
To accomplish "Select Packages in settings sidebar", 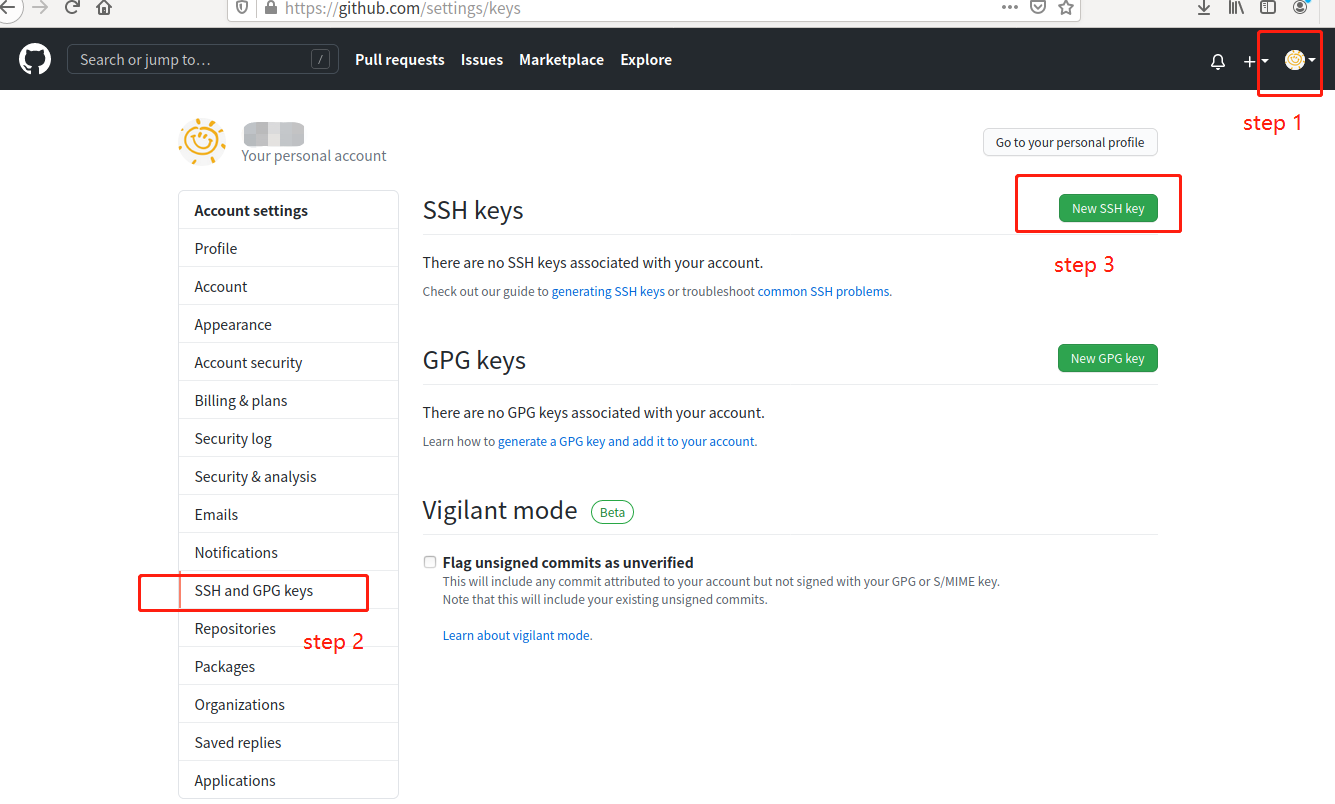I will click(288, 667).
